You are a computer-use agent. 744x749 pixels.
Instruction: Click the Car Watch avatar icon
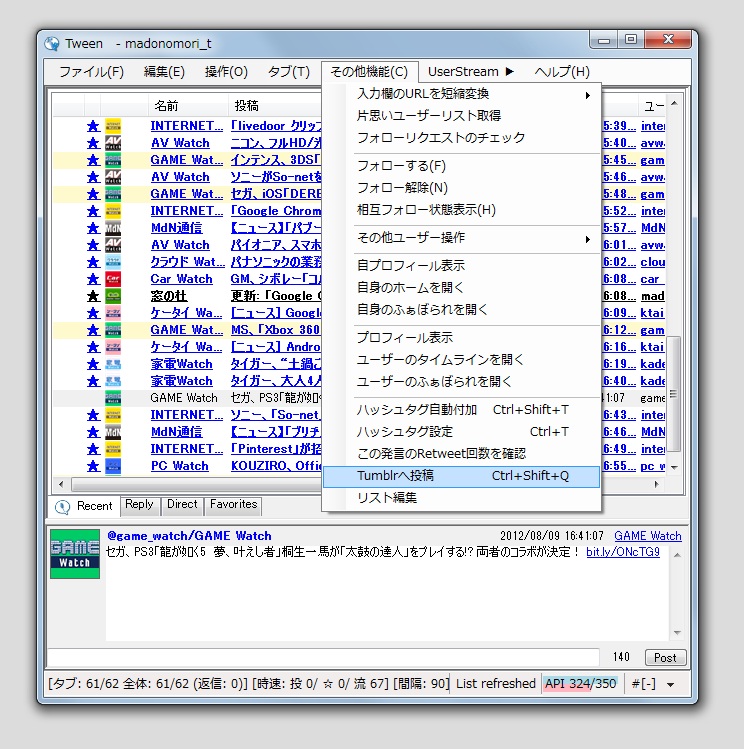[113, 279]
